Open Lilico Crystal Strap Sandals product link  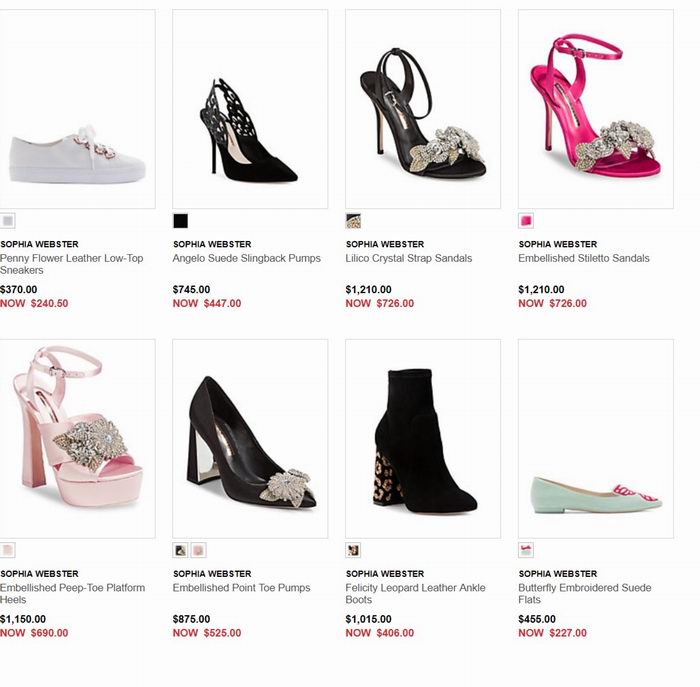[x=408, y=258]
